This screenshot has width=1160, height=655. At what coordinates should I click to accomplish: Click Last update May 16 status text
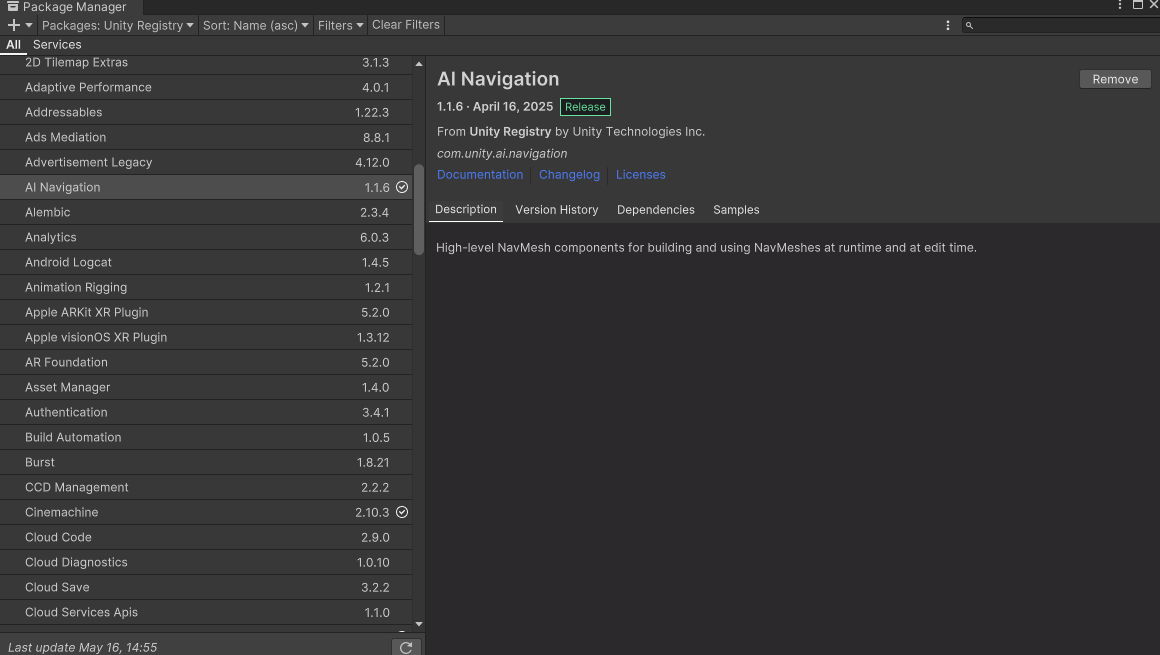tap(82, 648)
